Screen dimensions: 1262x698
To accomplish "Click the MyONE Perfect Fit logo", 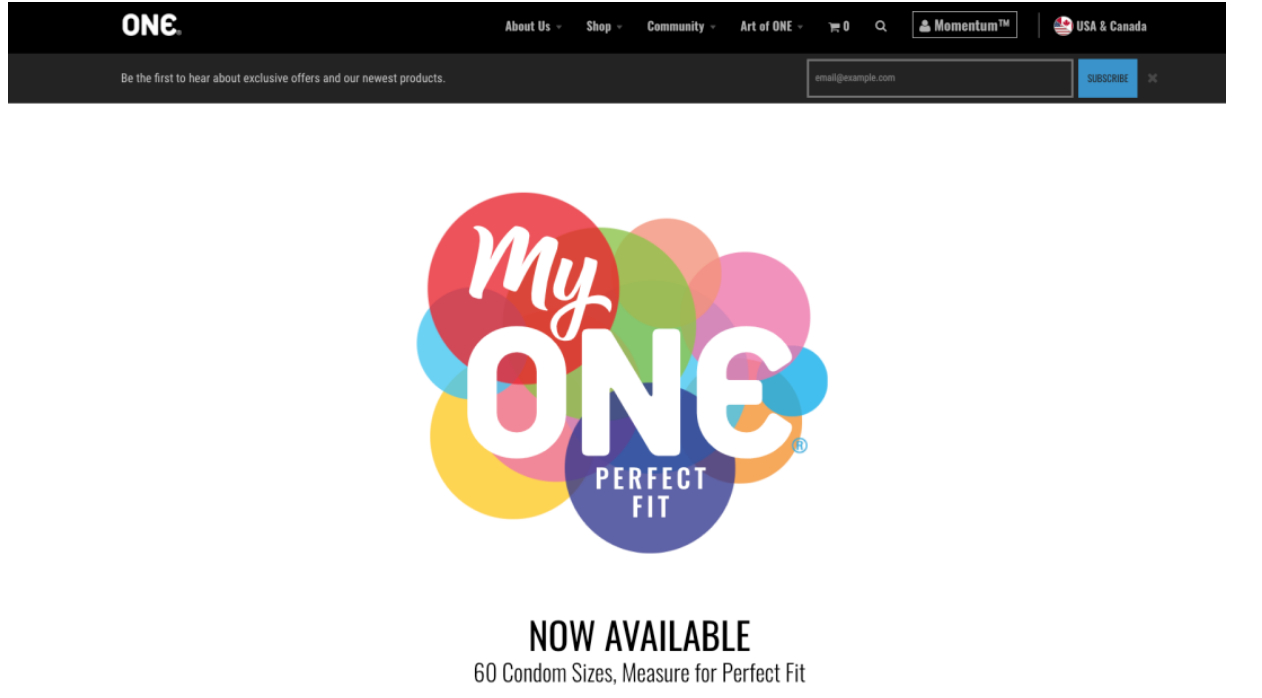I will coord(622,372).
